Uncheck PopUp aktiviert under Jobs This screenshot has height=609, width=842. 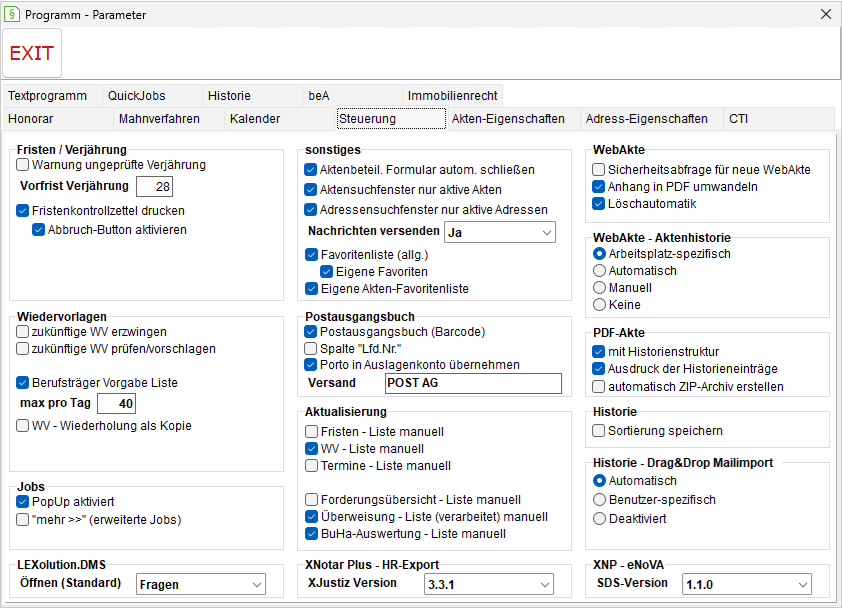point(23,502)
